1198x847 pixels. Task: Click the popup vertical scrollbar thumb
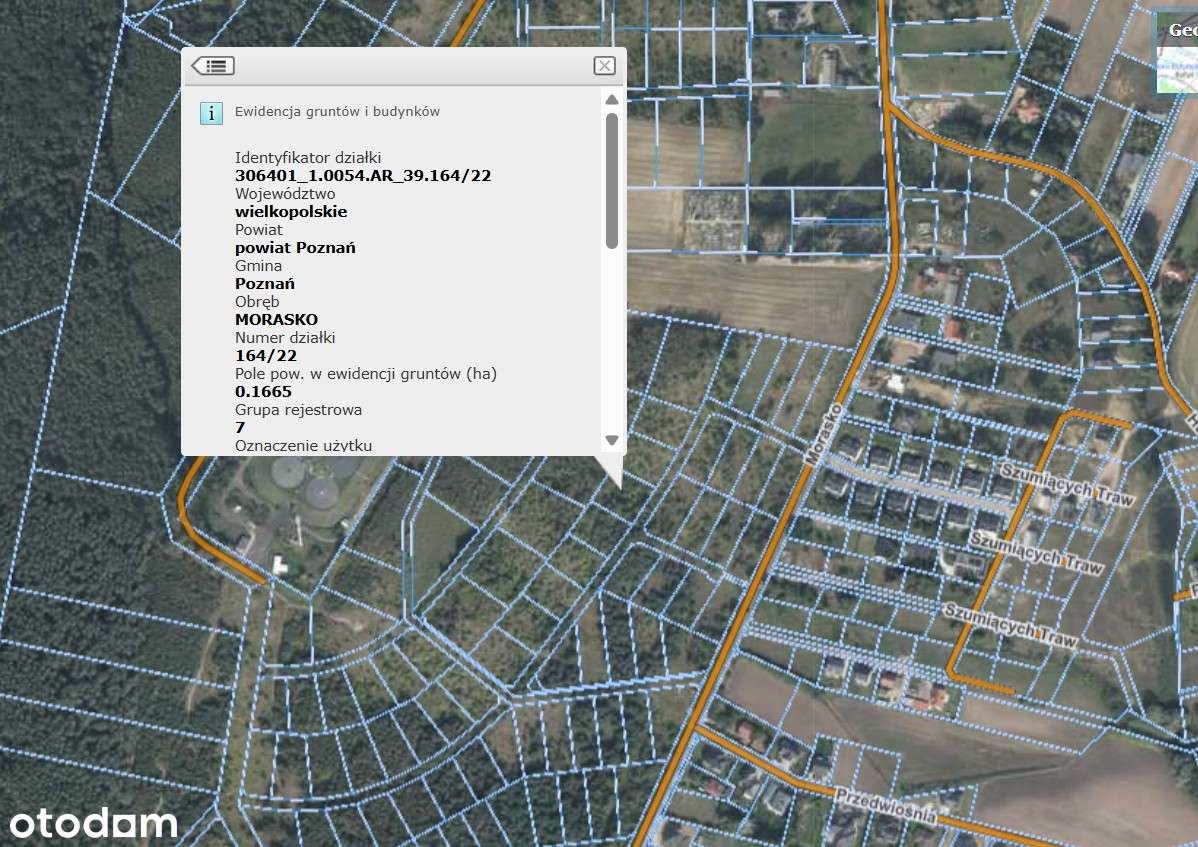point(612,181)
